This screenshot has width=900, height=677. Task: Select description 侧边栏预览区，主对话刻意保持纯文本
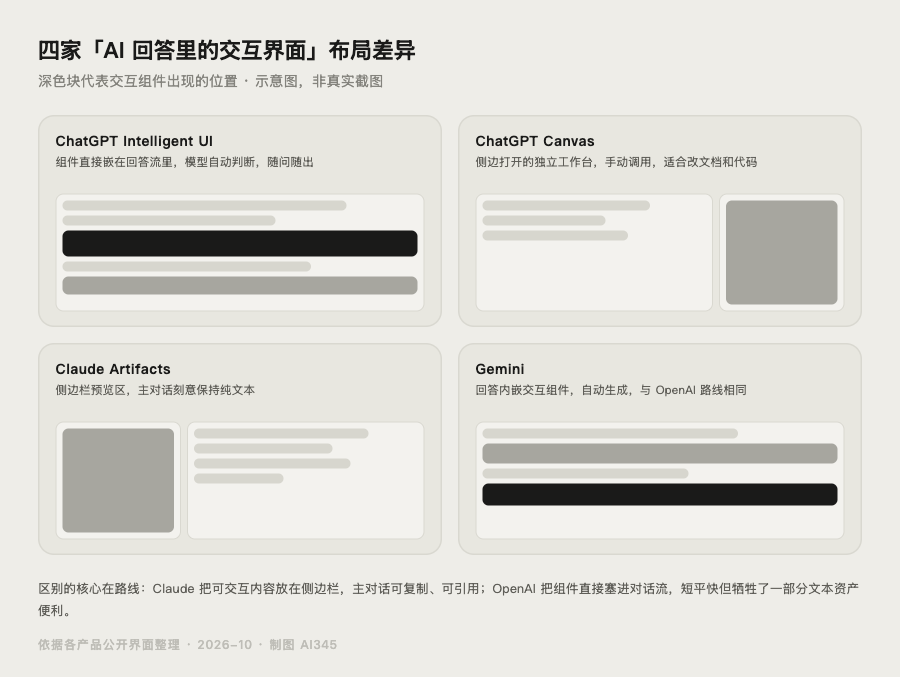(x=155, y=390)
